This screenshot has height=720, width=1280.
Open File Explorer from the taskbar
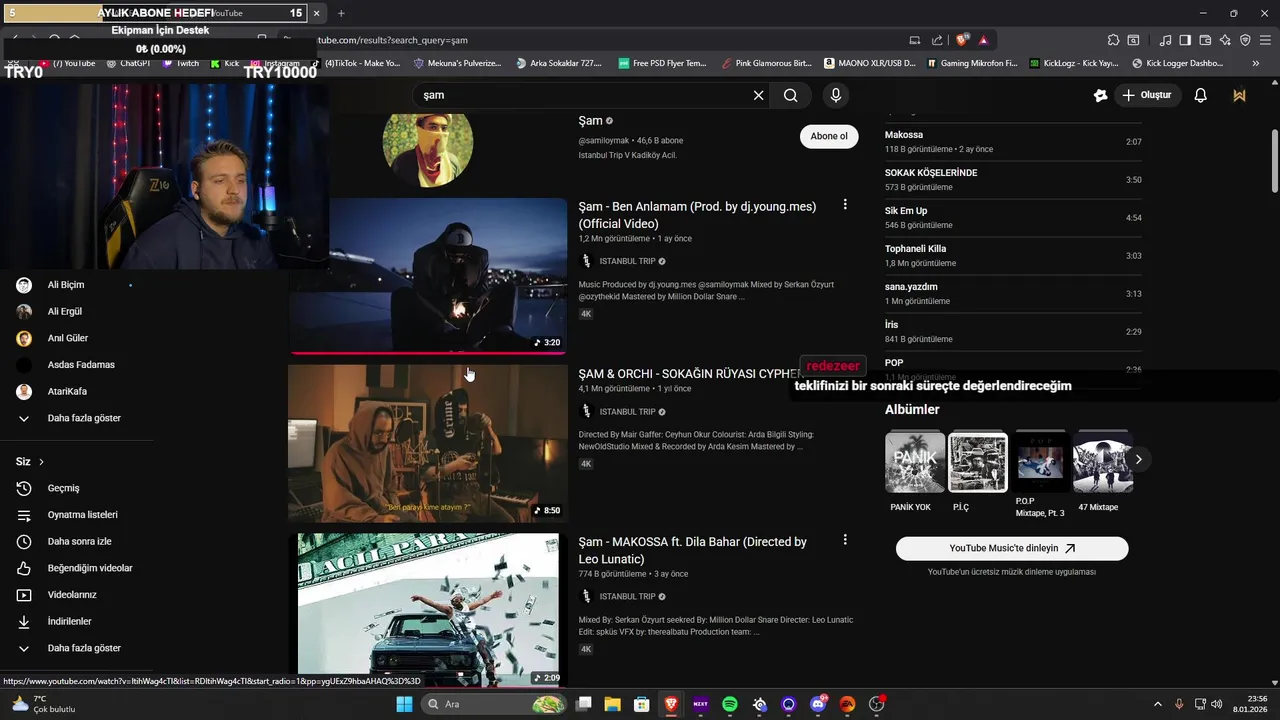pyautogui.click(x=612, y=704)
